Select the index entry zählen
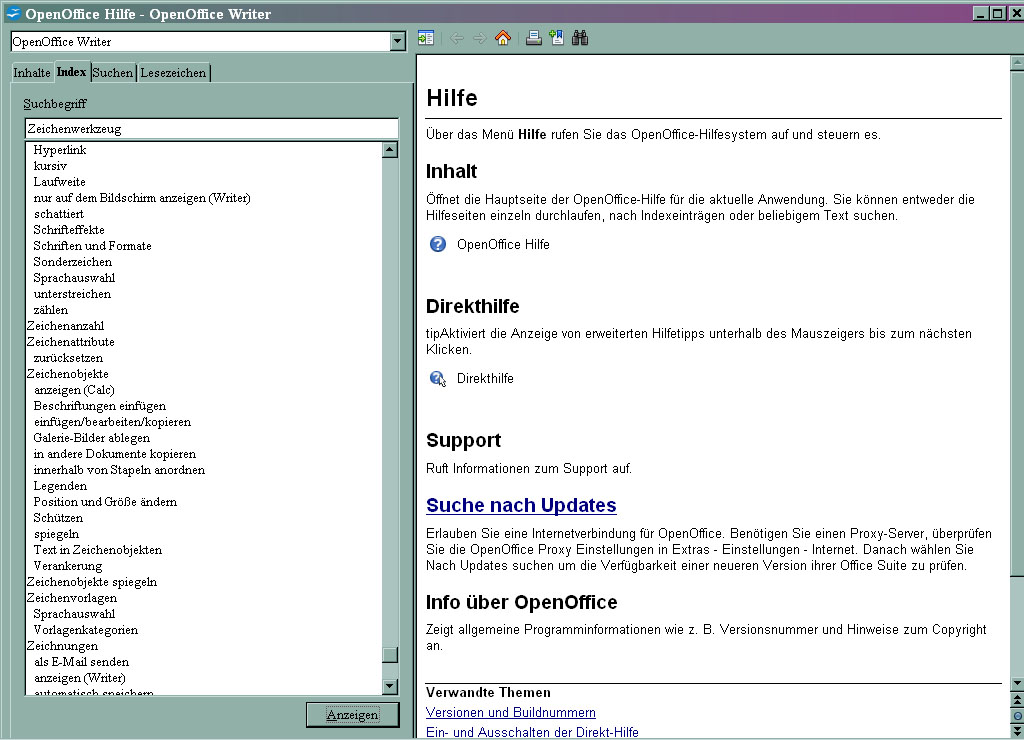Screen dimensions: 1024x740 point(51,310)
